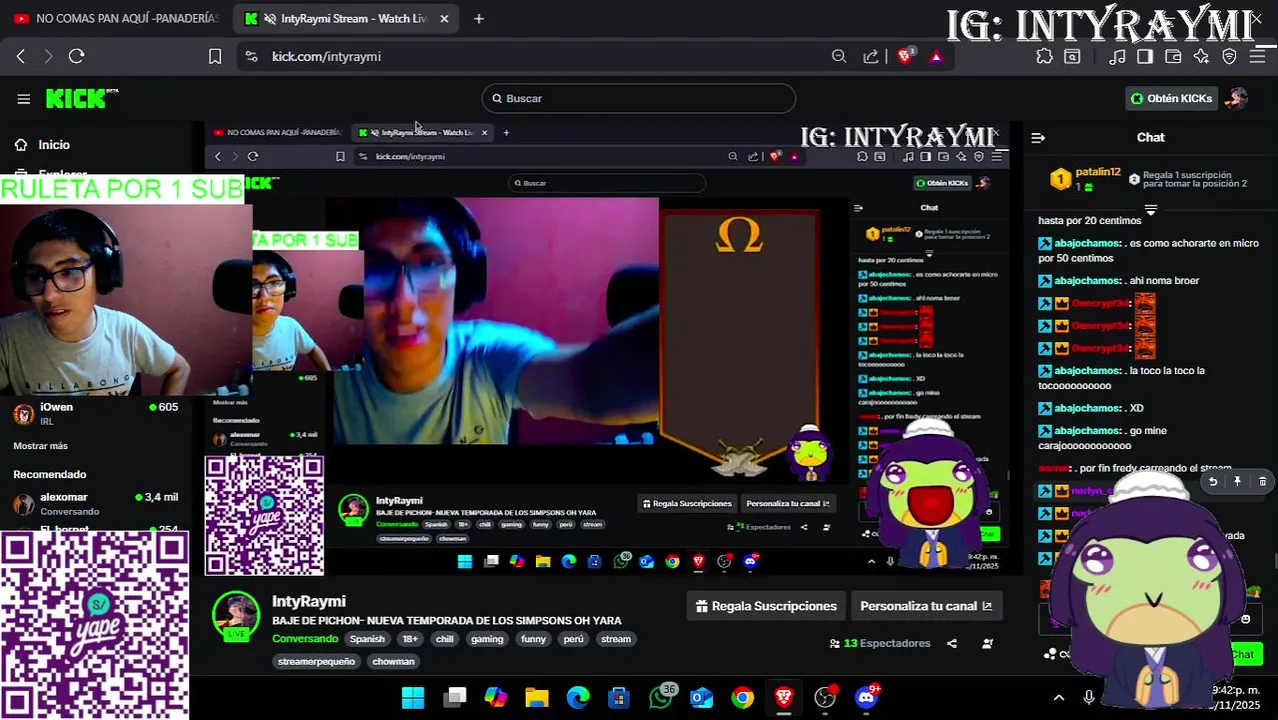Click abajochamos username in XD message

tap(1088, 408)
